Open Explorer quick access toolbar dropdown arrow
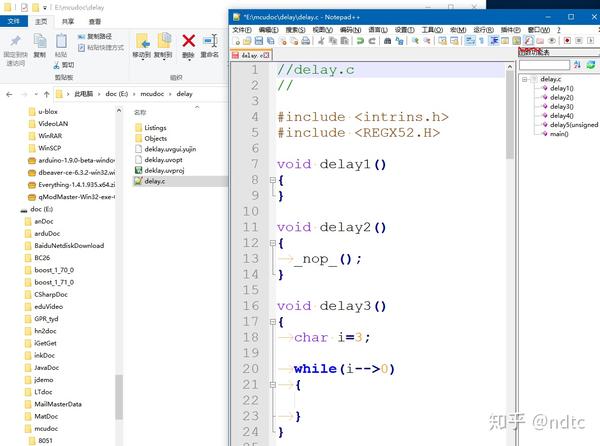The height and width of the screenshot is (446, 600). pos(45,8)
